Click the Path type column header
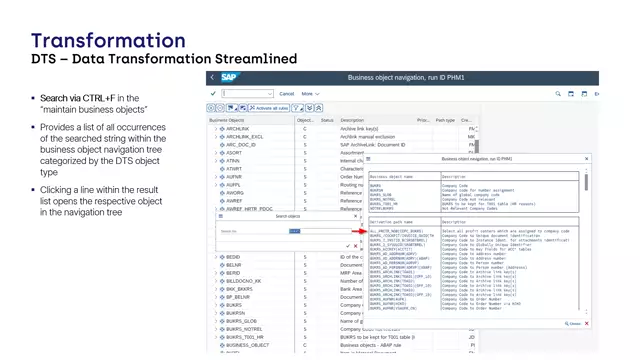Screen dimensions: 640x360 coord(445,120)
